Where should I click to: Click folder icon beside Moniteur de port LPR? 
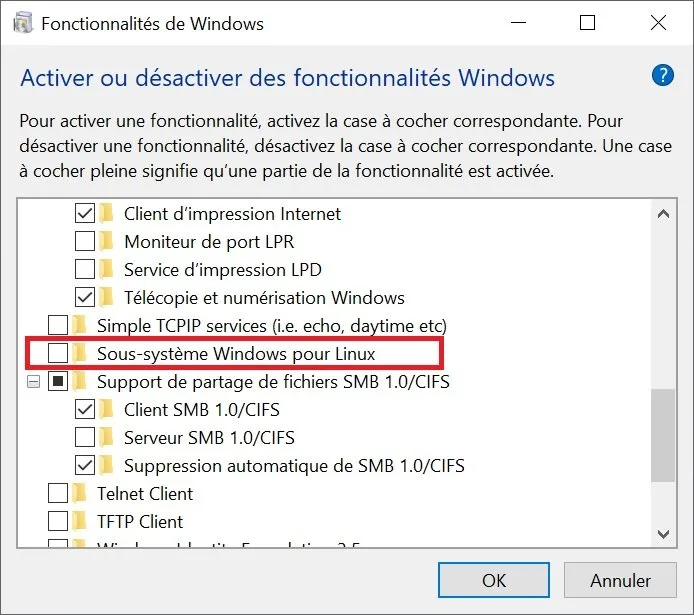pos(107,241)
